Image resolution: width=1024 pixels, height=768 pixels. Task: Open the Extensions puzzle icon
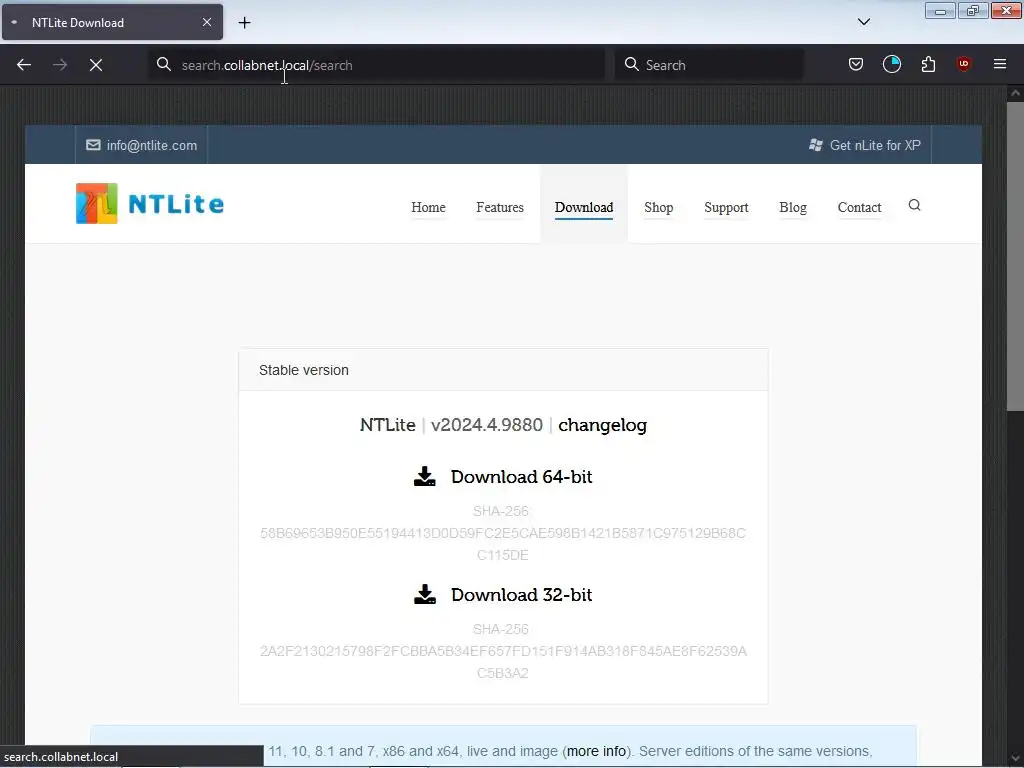pos(928,64)
